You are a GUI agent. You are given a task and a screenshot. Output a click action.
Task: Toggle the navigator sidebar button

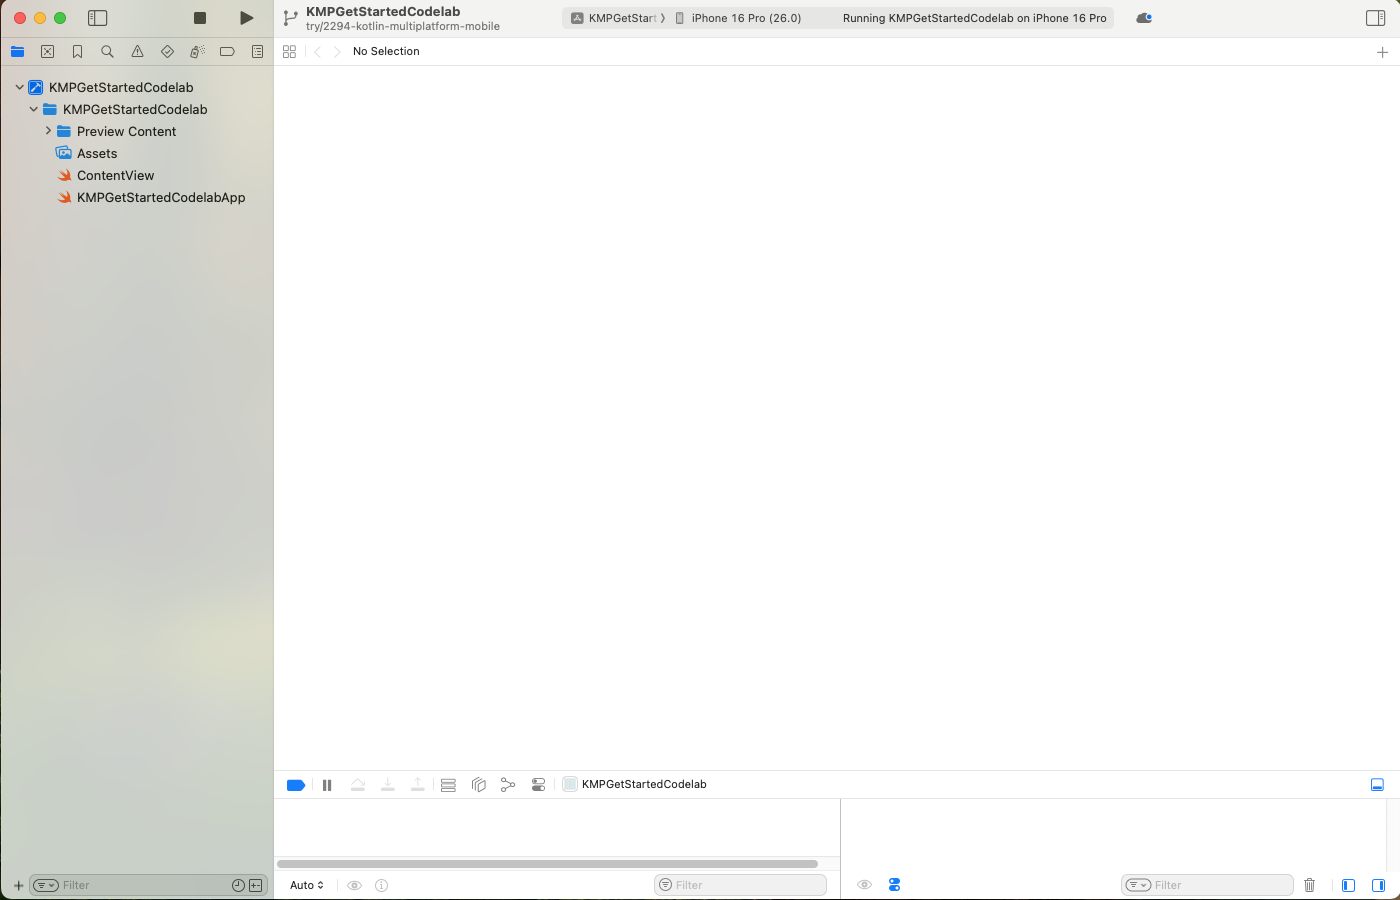(98, 18)
